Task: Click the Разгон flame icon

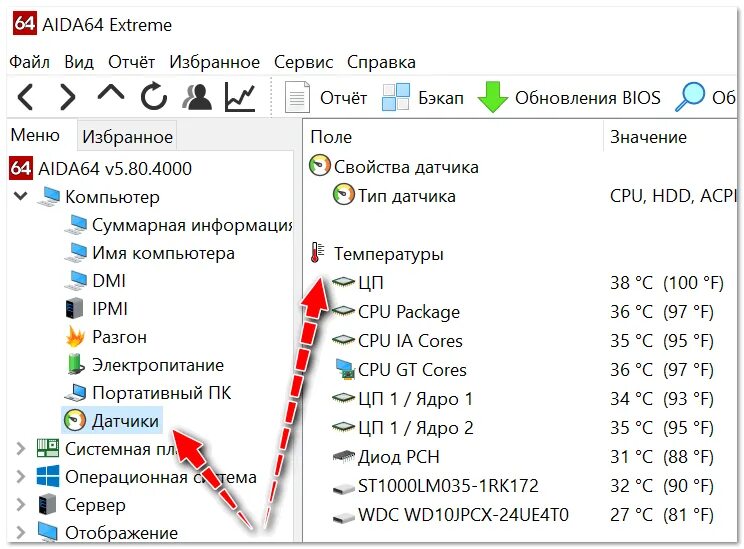Action: click(x=75, y=336)
